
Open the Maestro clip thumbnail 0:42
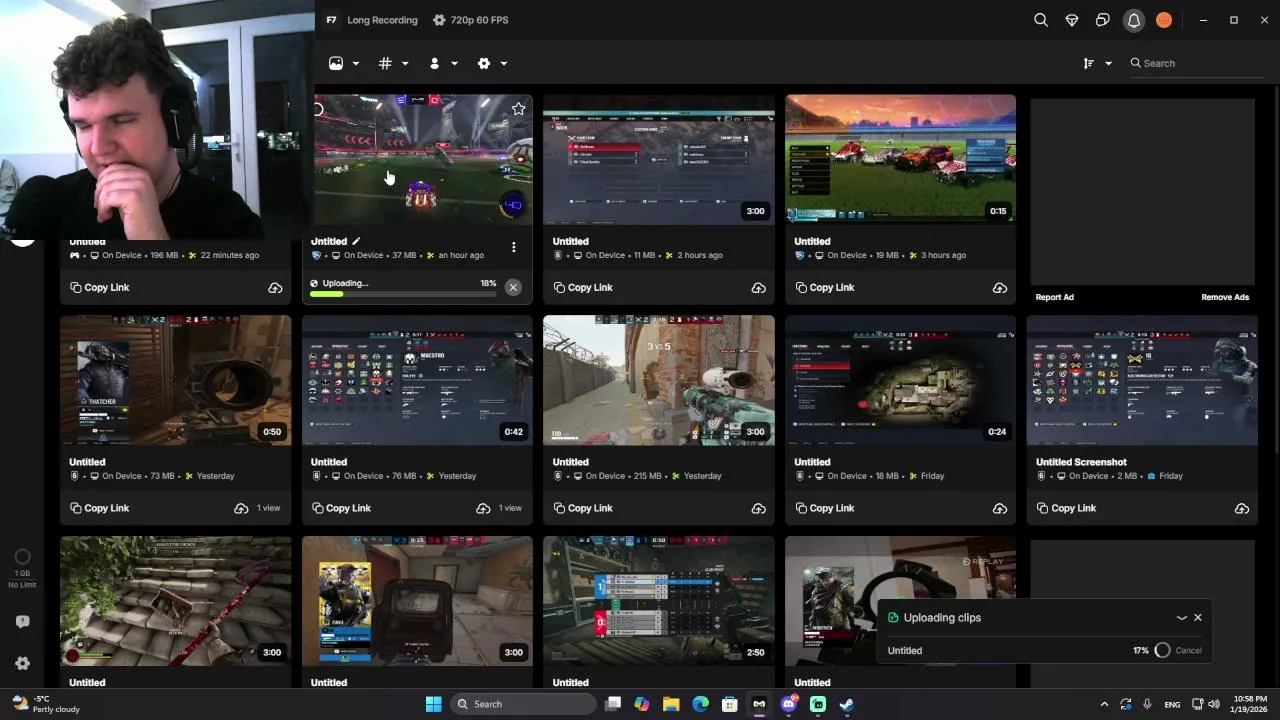click(417, 380)
